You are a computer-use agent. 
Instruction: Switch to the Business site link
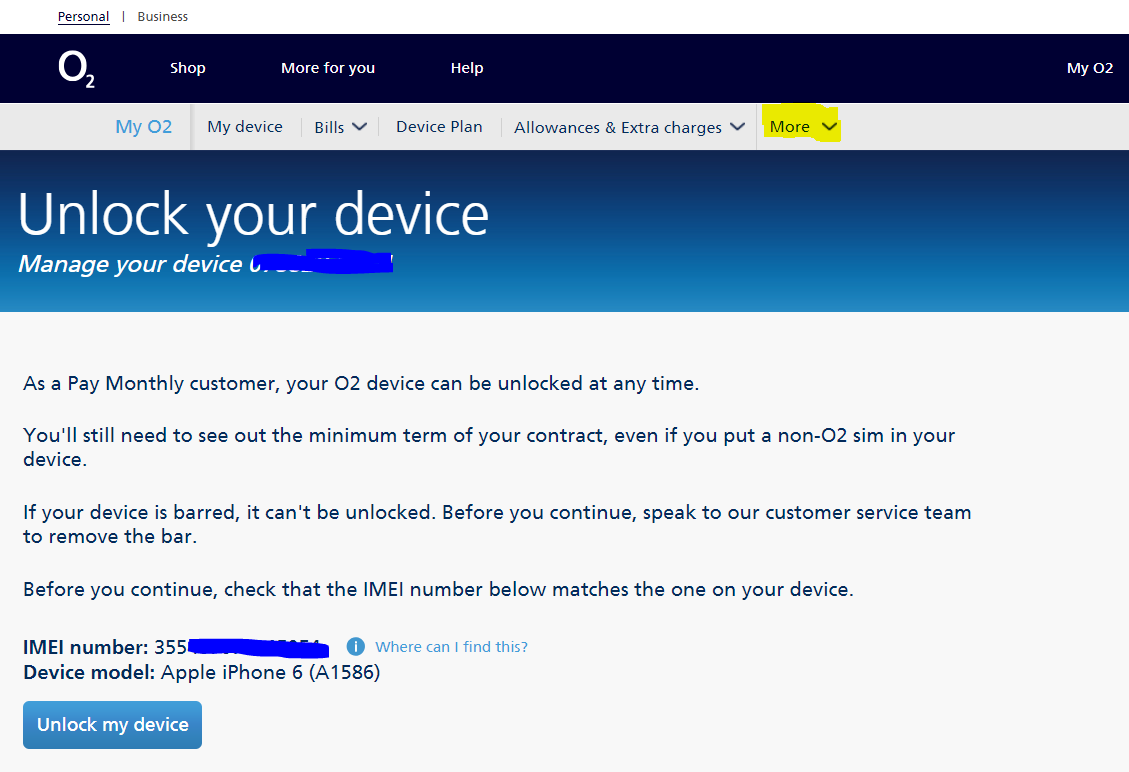coord(163,16)
